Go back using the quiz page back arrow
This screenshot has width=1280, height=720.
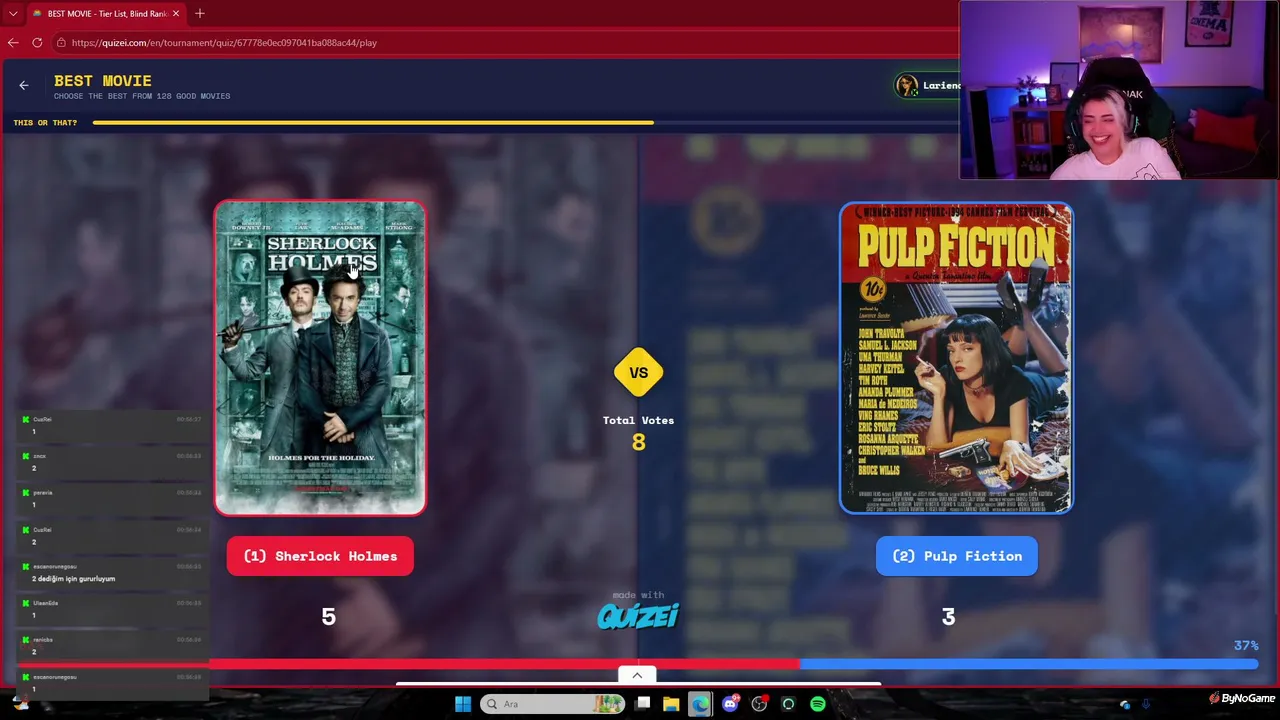pos(24,86)
